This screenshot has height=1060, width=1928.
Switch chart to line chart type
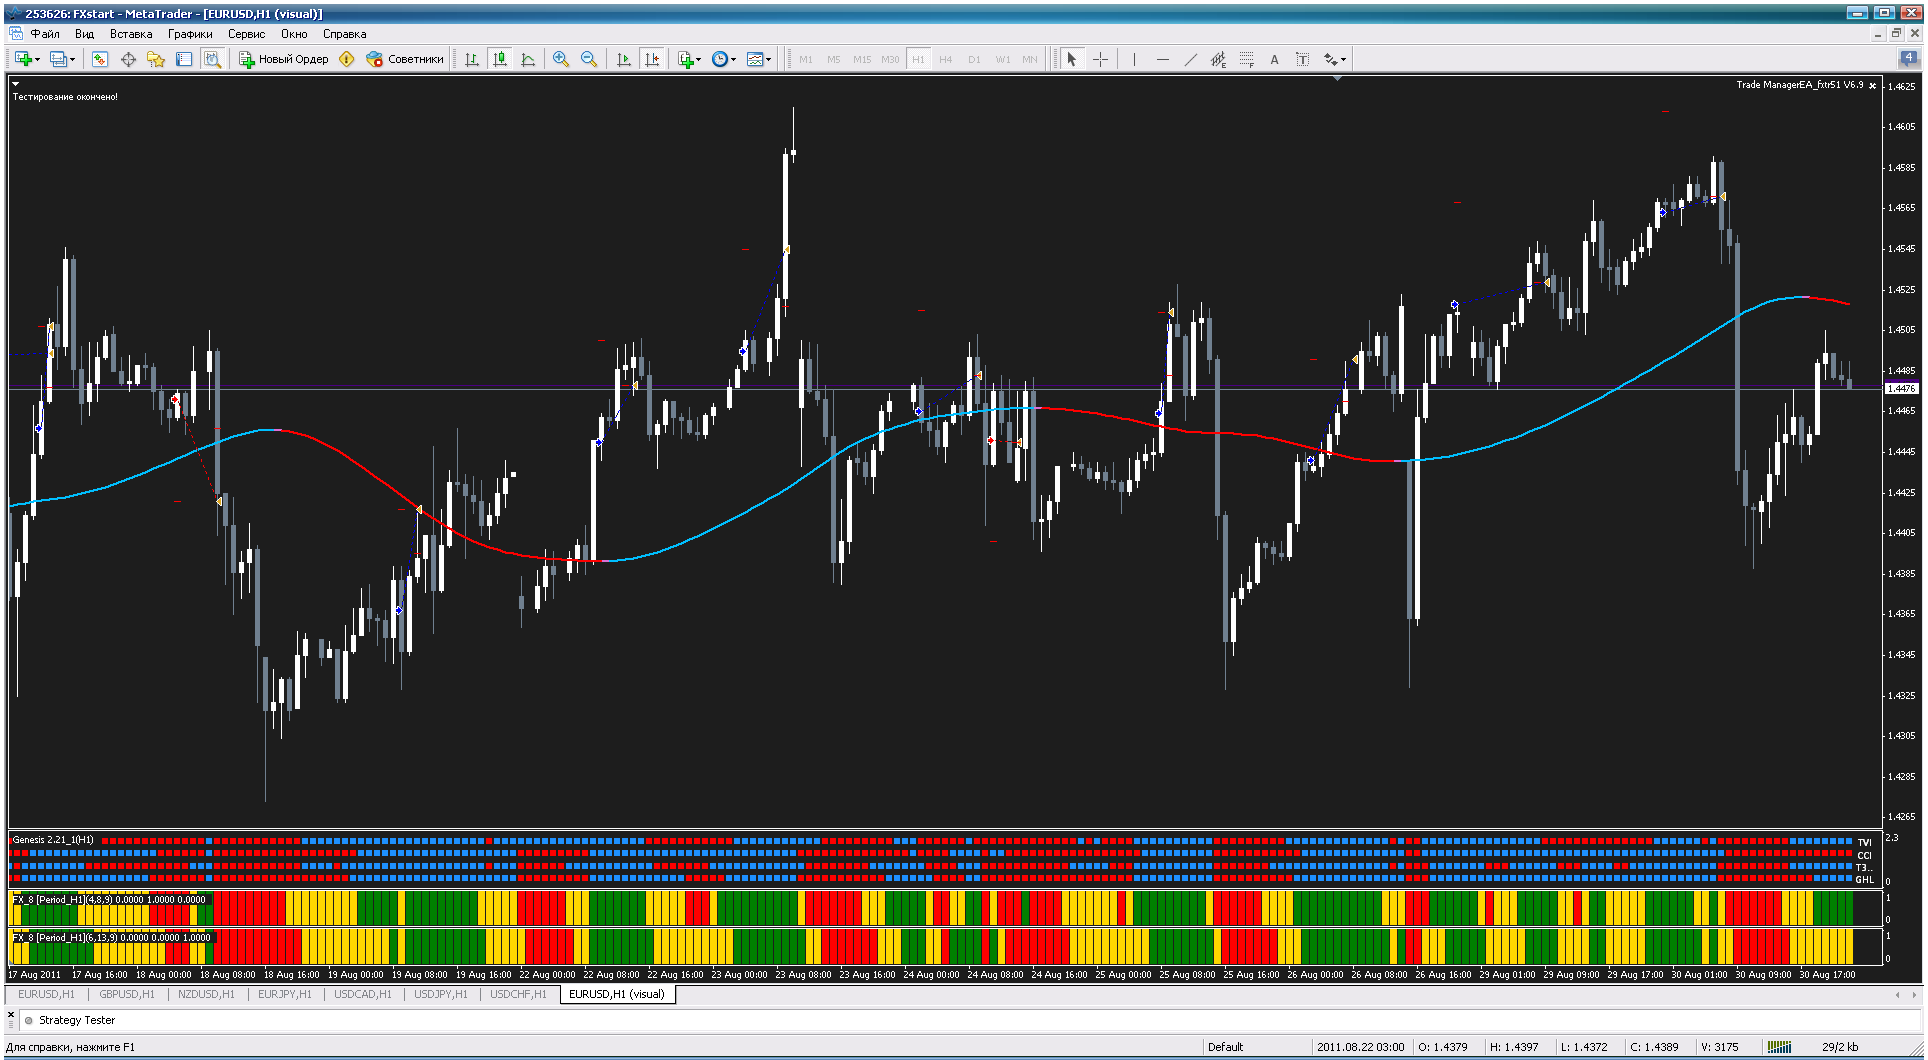[528, 59]
